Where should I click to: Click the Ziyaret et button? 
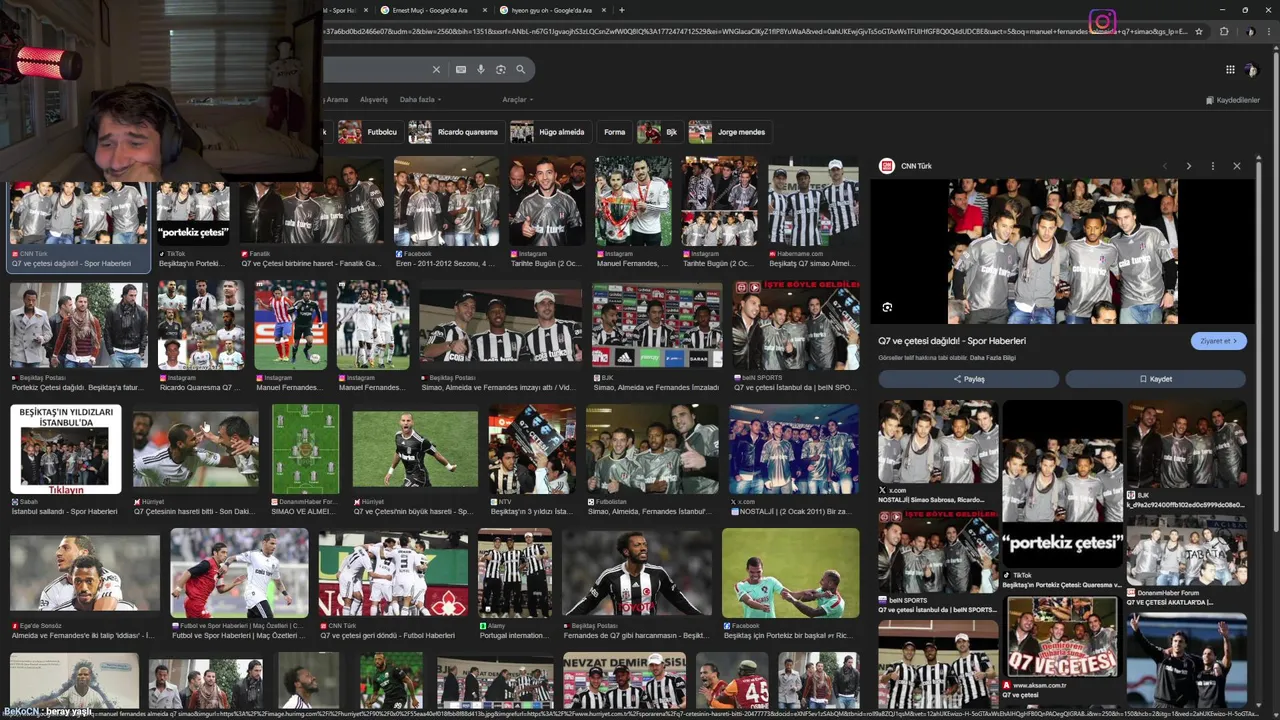click(1219, 341)
